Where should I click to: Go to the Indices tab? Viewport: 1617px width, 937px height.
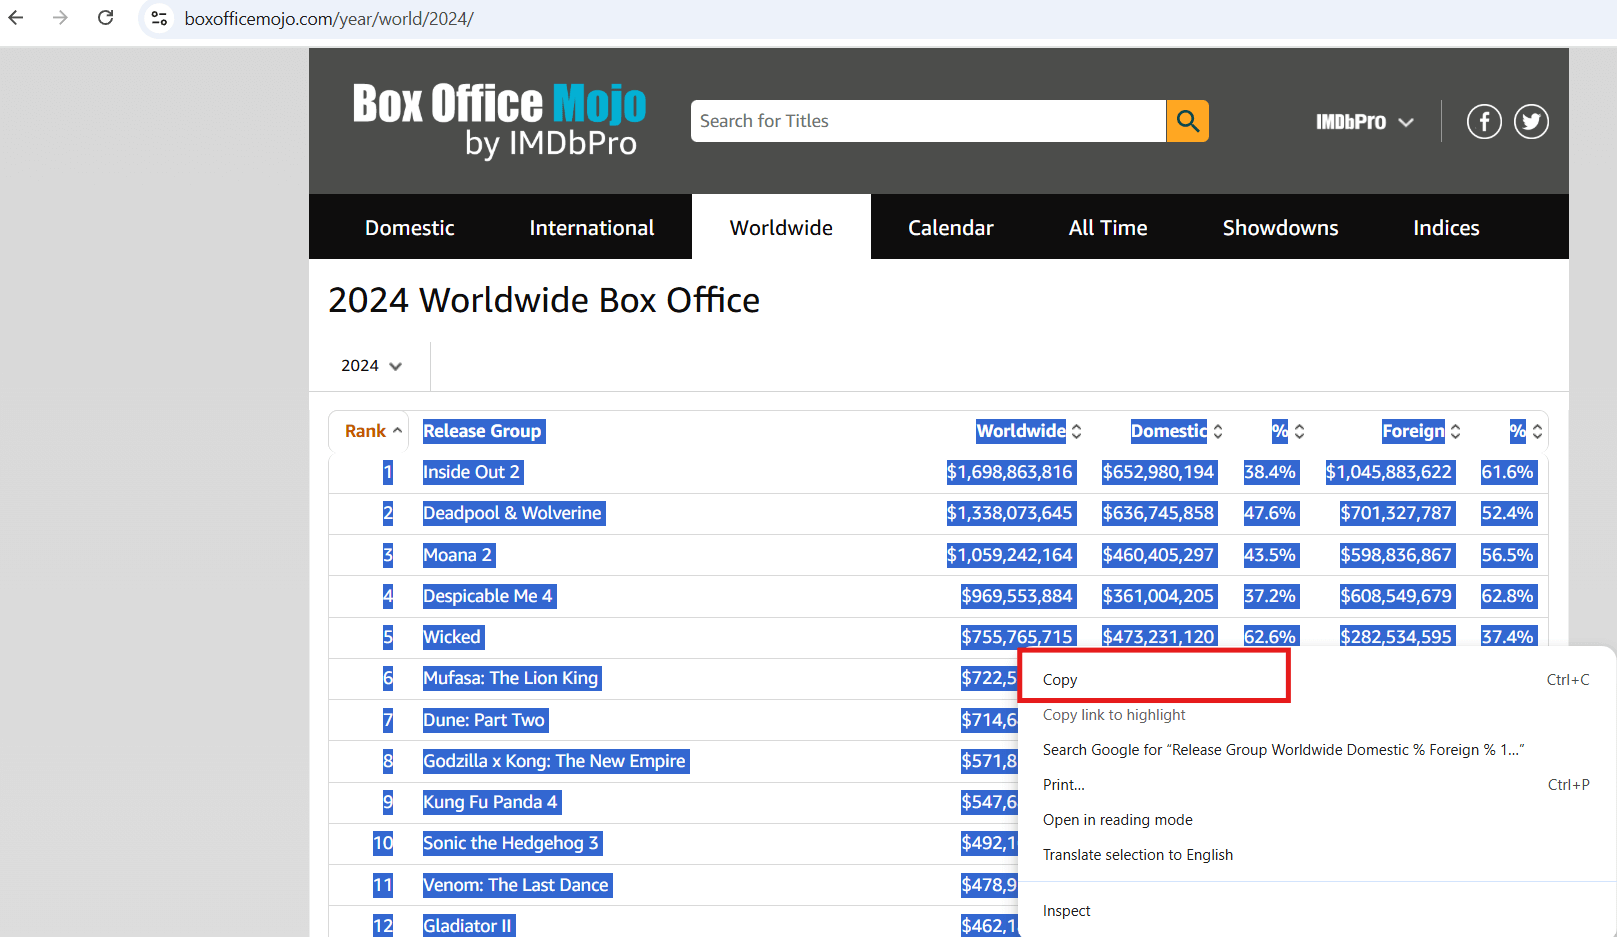tap(1446, 227)
